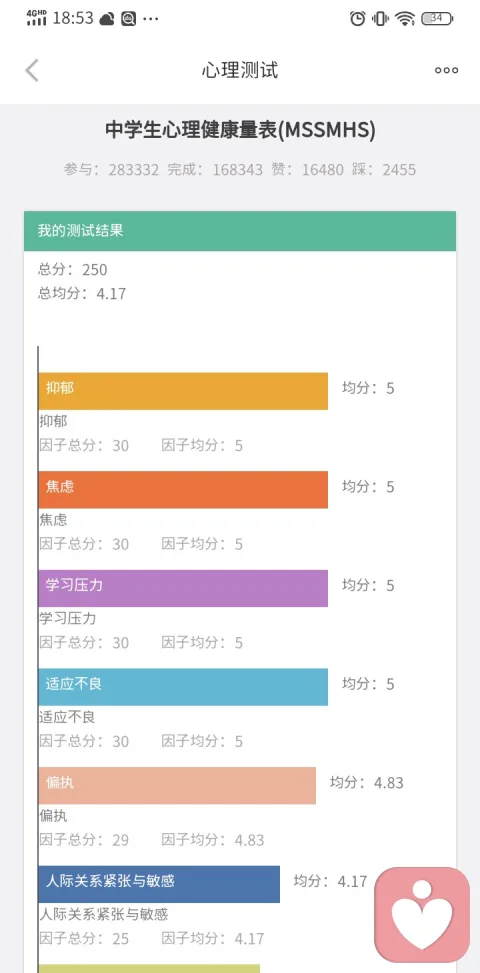This screenshot has width=480, height=973.
Task: Tap the 赞：16480 like count
Action: 307,169
